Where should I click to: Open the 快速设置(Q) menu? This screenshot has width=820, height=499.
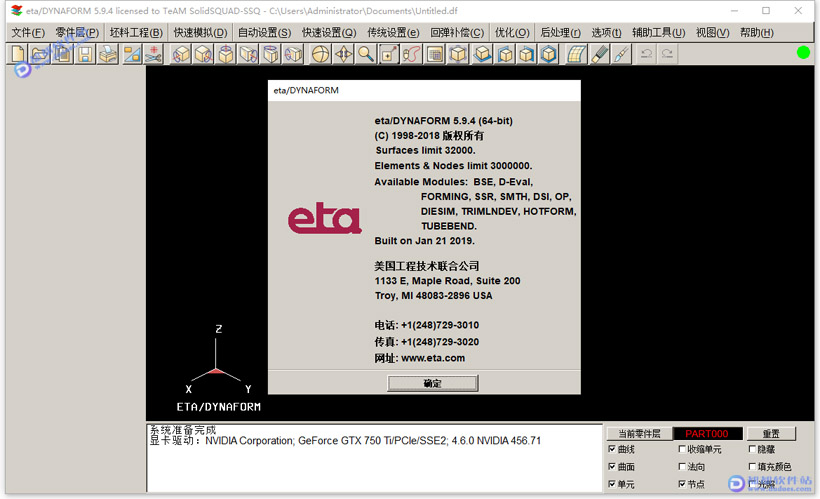[x=329, y=32]
